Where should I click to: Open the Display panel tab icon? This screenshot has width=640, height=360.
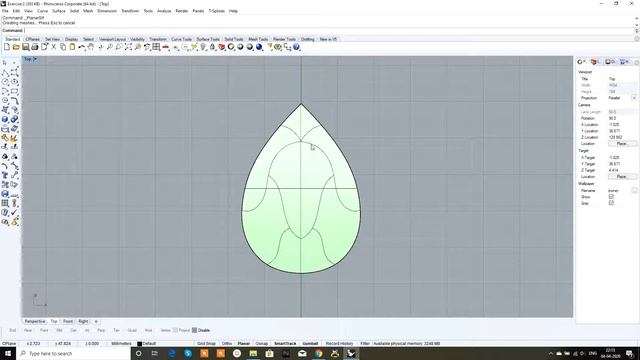pos(610,62)
